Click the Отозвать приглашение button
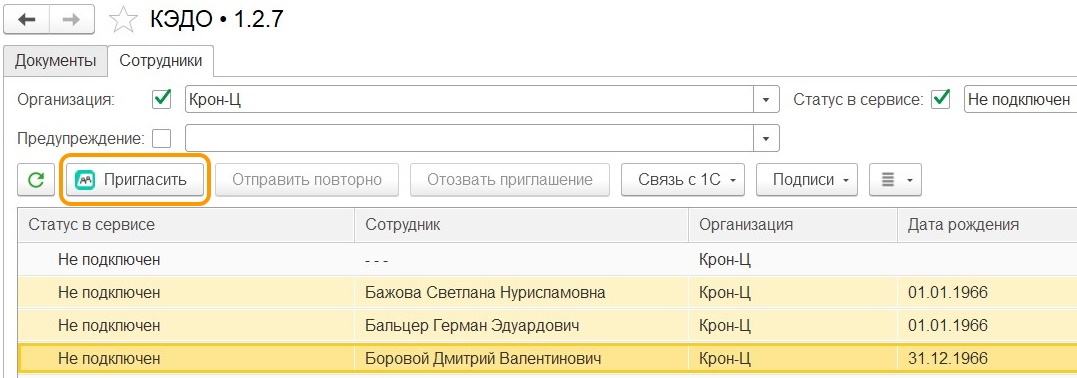The height and width of the screenshot is (378, 1077). point(510,179)
